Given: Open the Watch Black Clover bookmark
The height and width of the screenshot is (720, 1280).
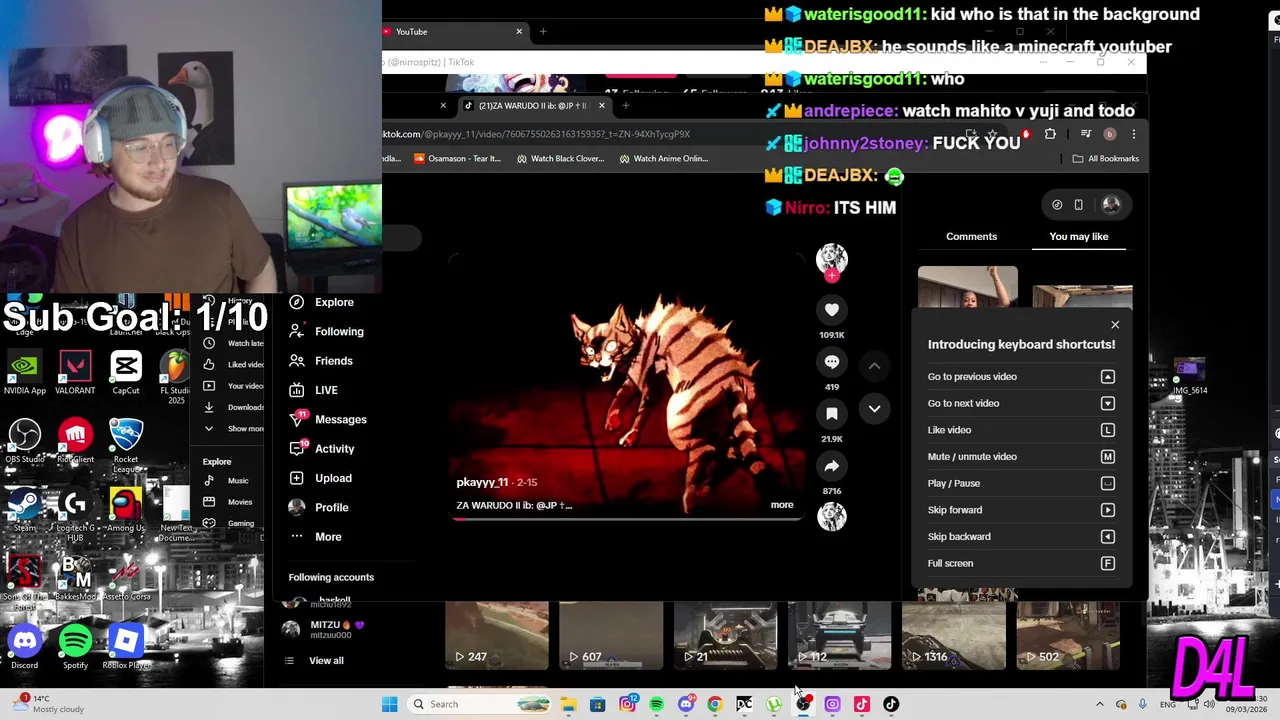Looking at the screenshot, I should coord(560,159).
